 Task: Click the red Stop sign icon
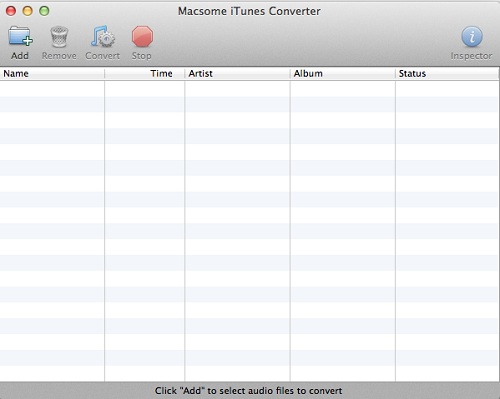click(x=142, y=36)
